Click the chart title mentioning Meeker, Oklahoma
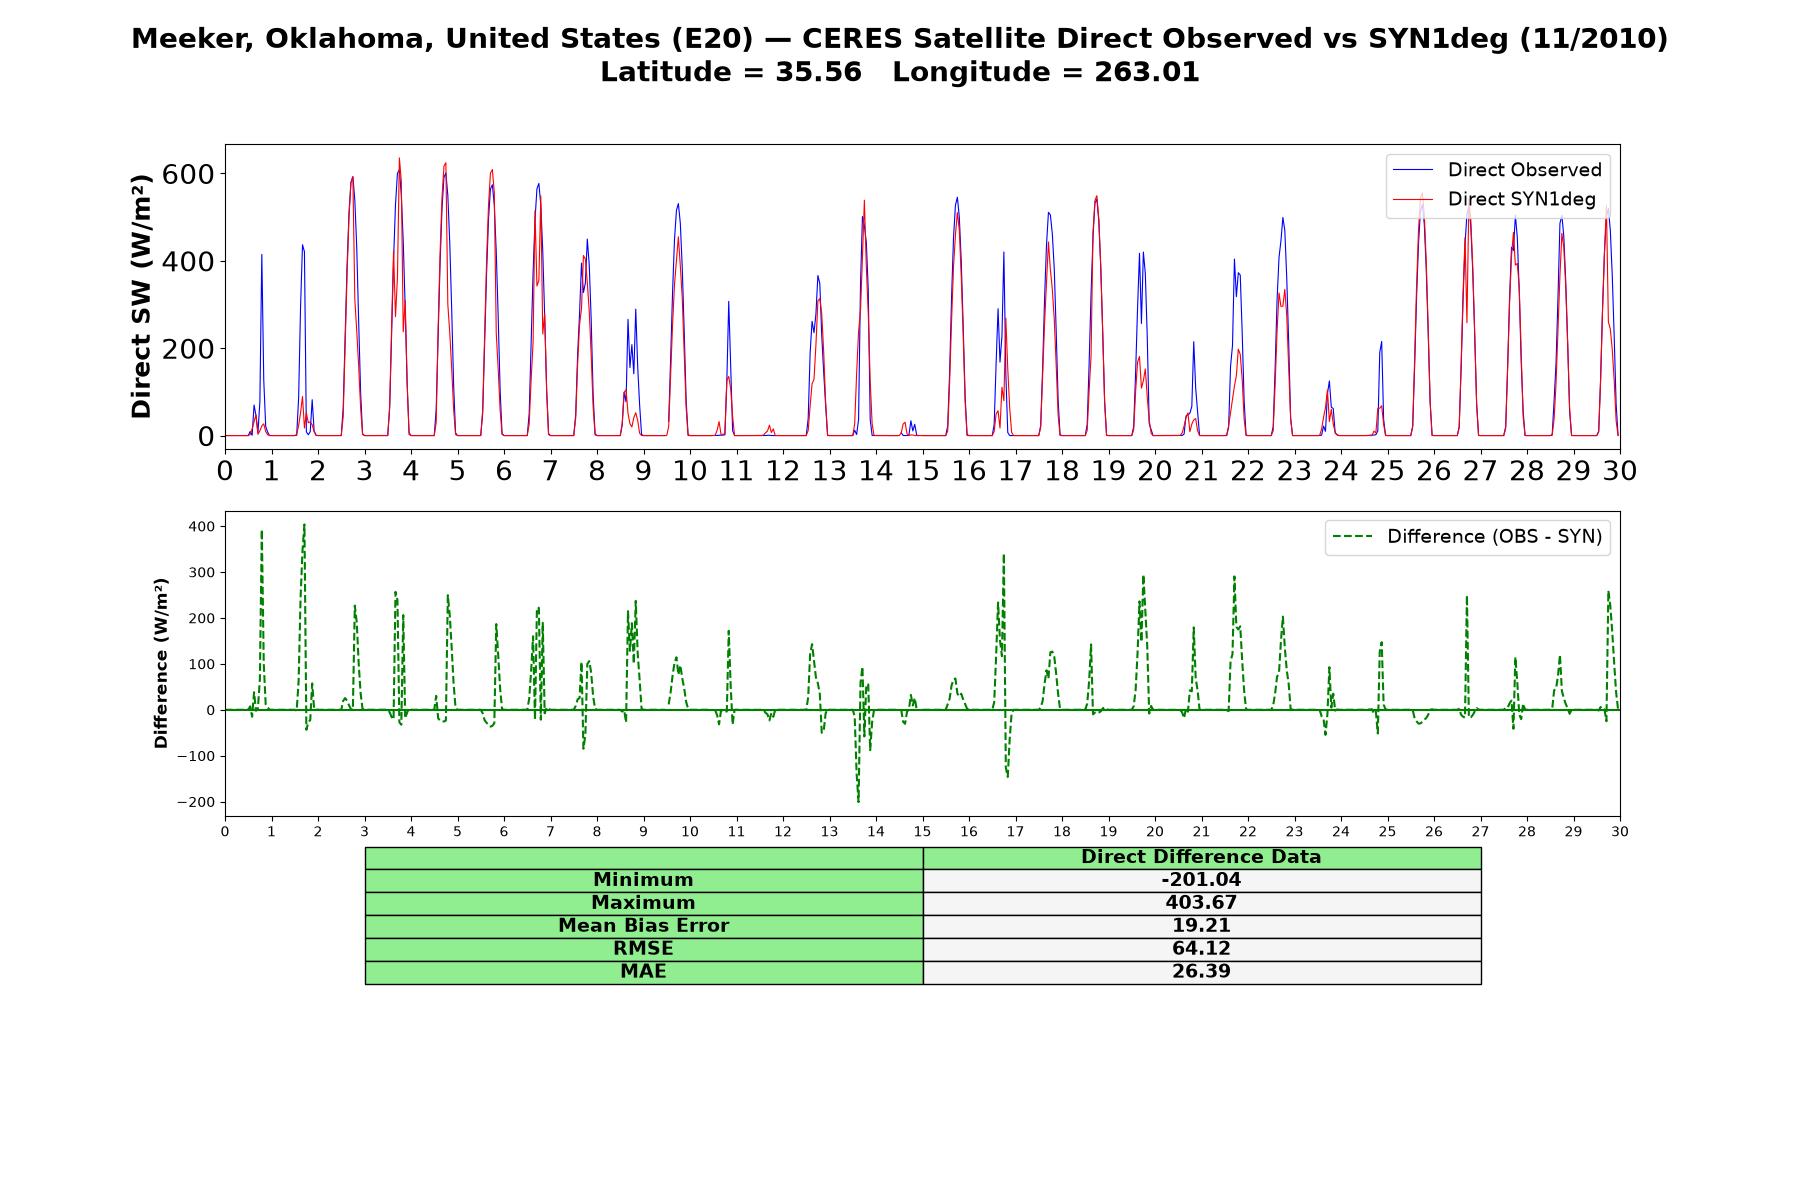The height and width of the screenshot is (1200, 1800). [899, 38]
